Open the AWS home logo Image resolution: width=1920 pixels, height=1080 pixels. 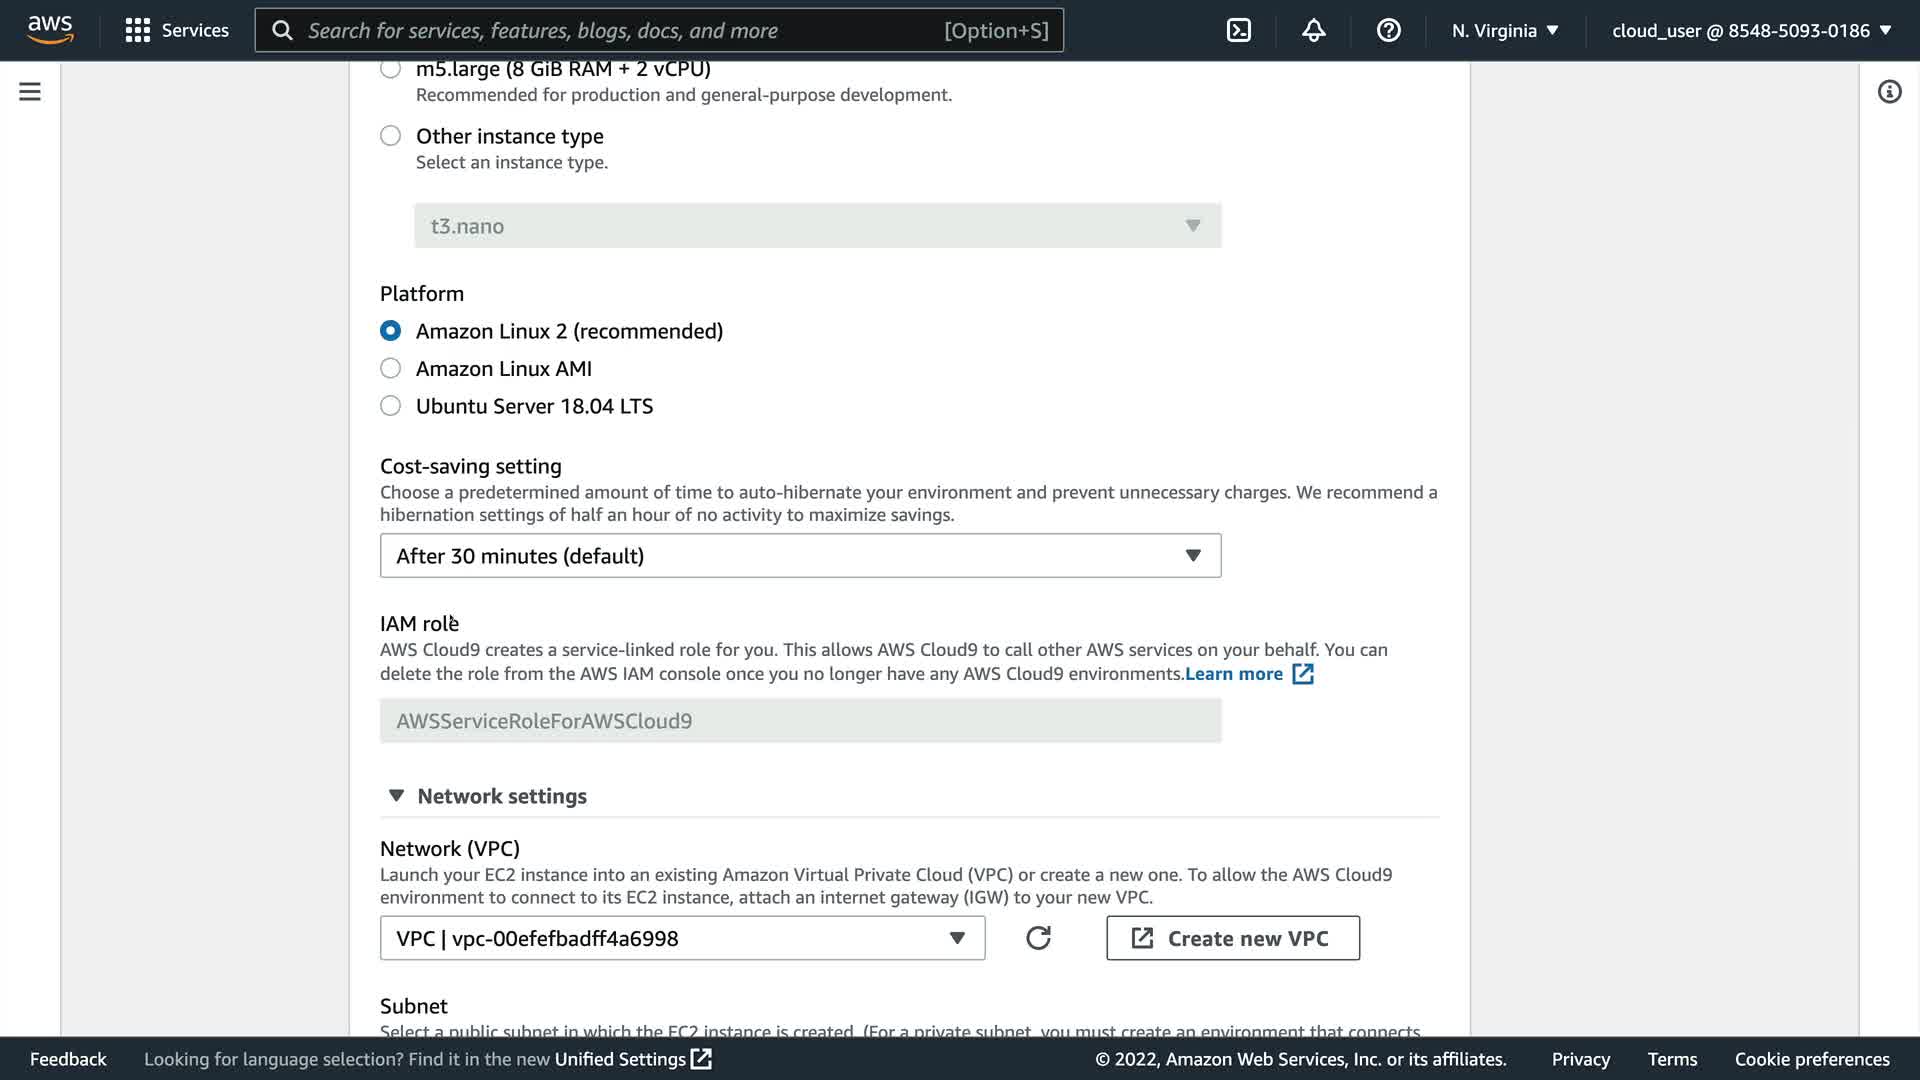pyautogui.click(x=50, y=30)
